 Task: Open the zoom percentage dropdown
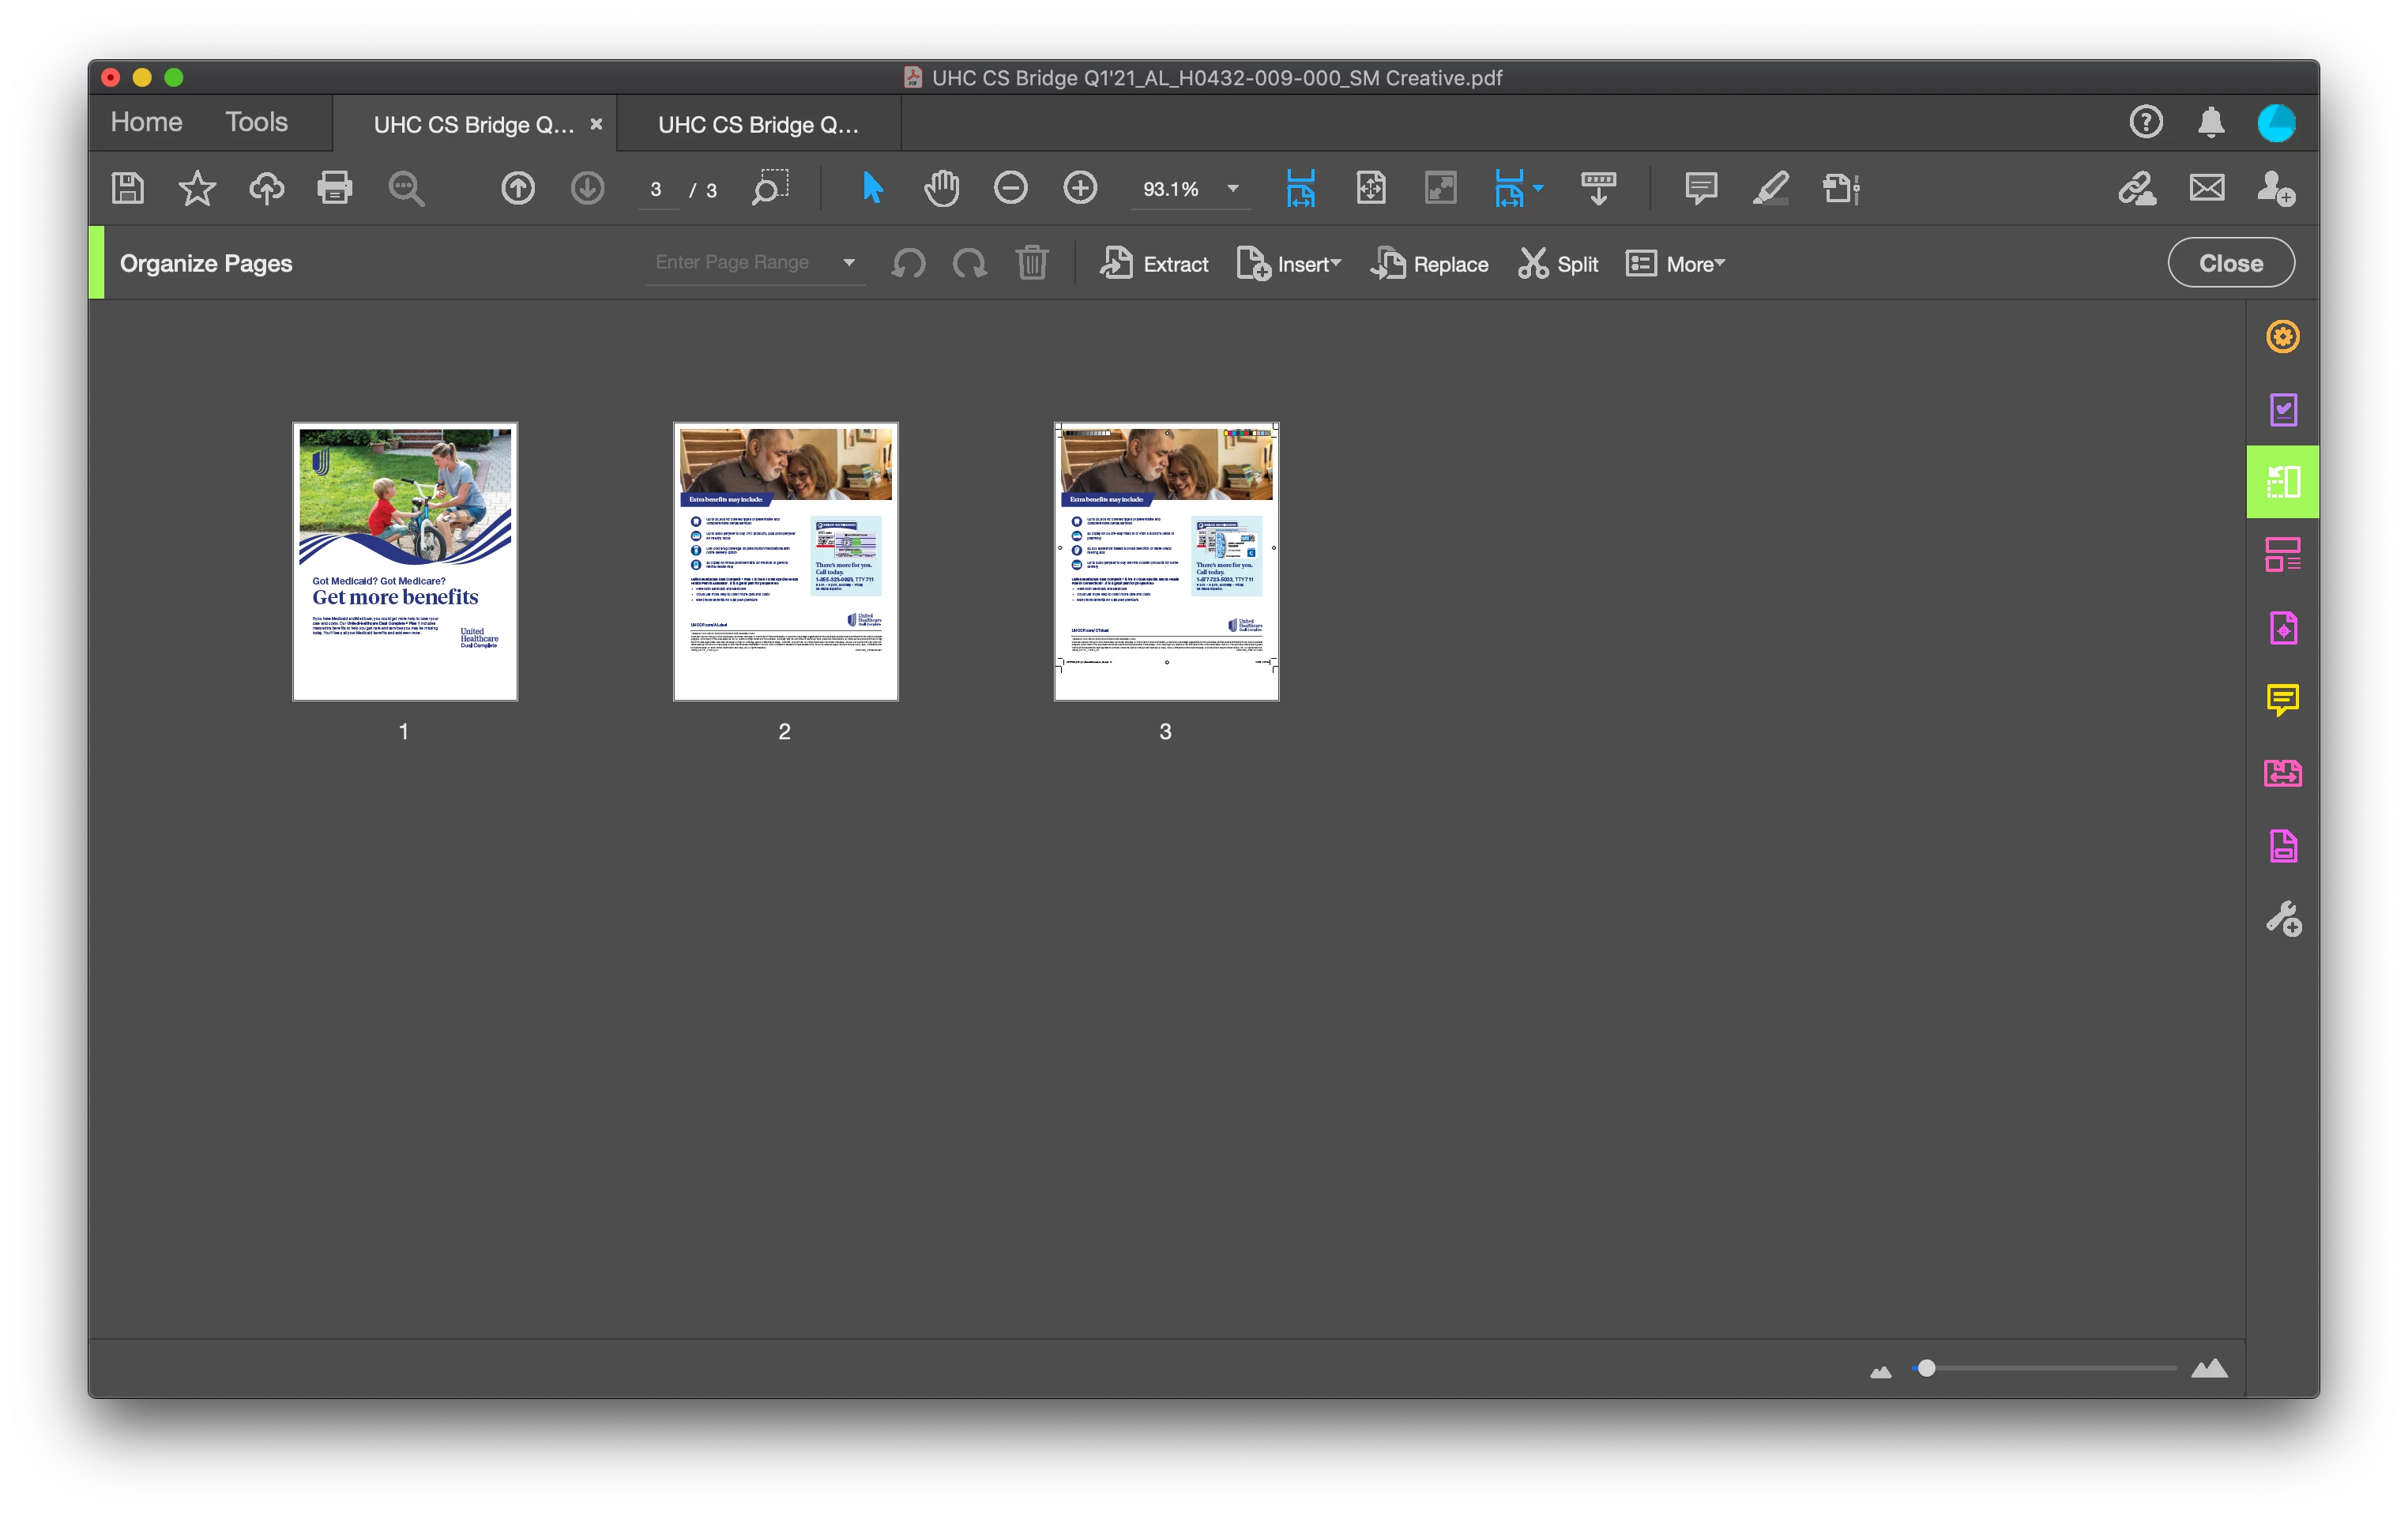[1233, 189]
